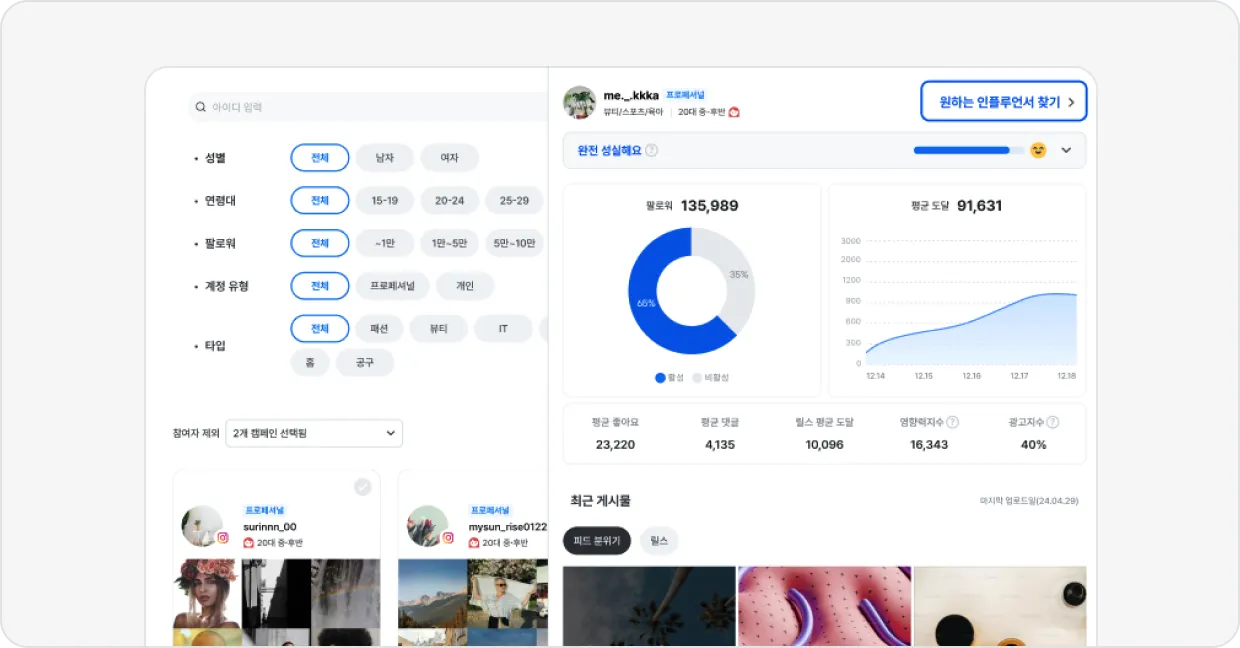Click the 평균 댓글 value 4,135
Image resolution: width=1240 pixels, height=648 pixels.
click(720, 445)
